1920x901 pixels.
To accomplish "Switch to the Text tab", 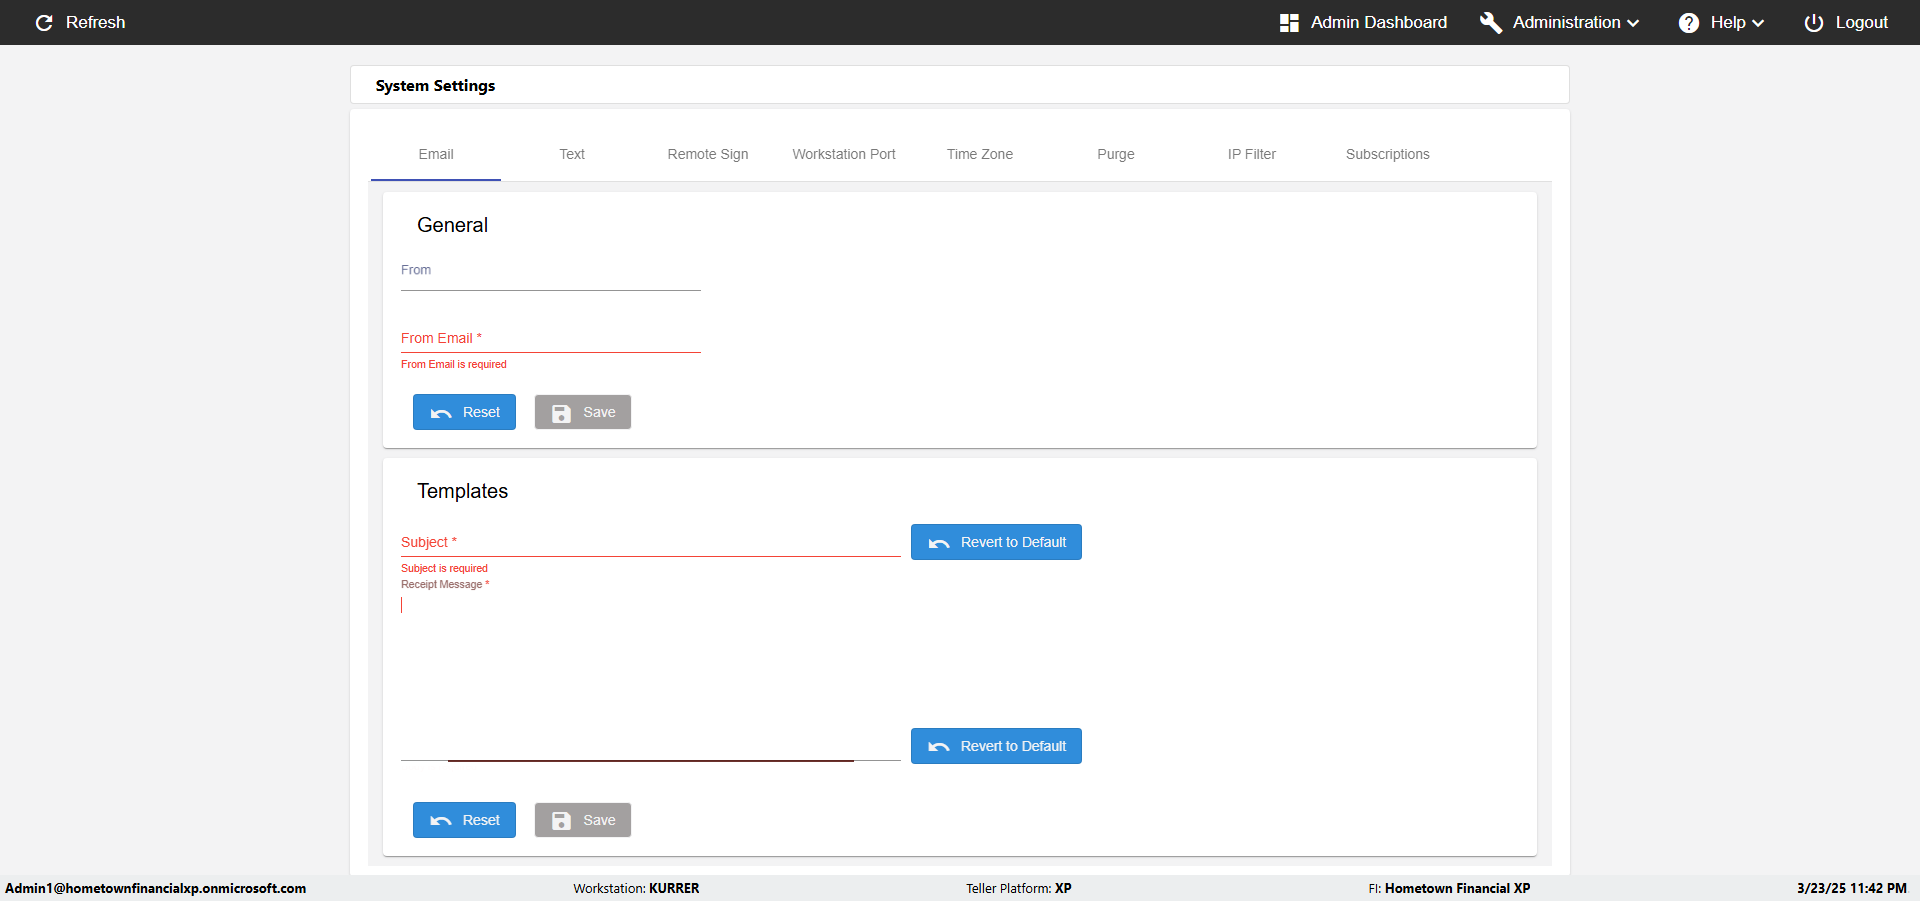I will point(572,154).
